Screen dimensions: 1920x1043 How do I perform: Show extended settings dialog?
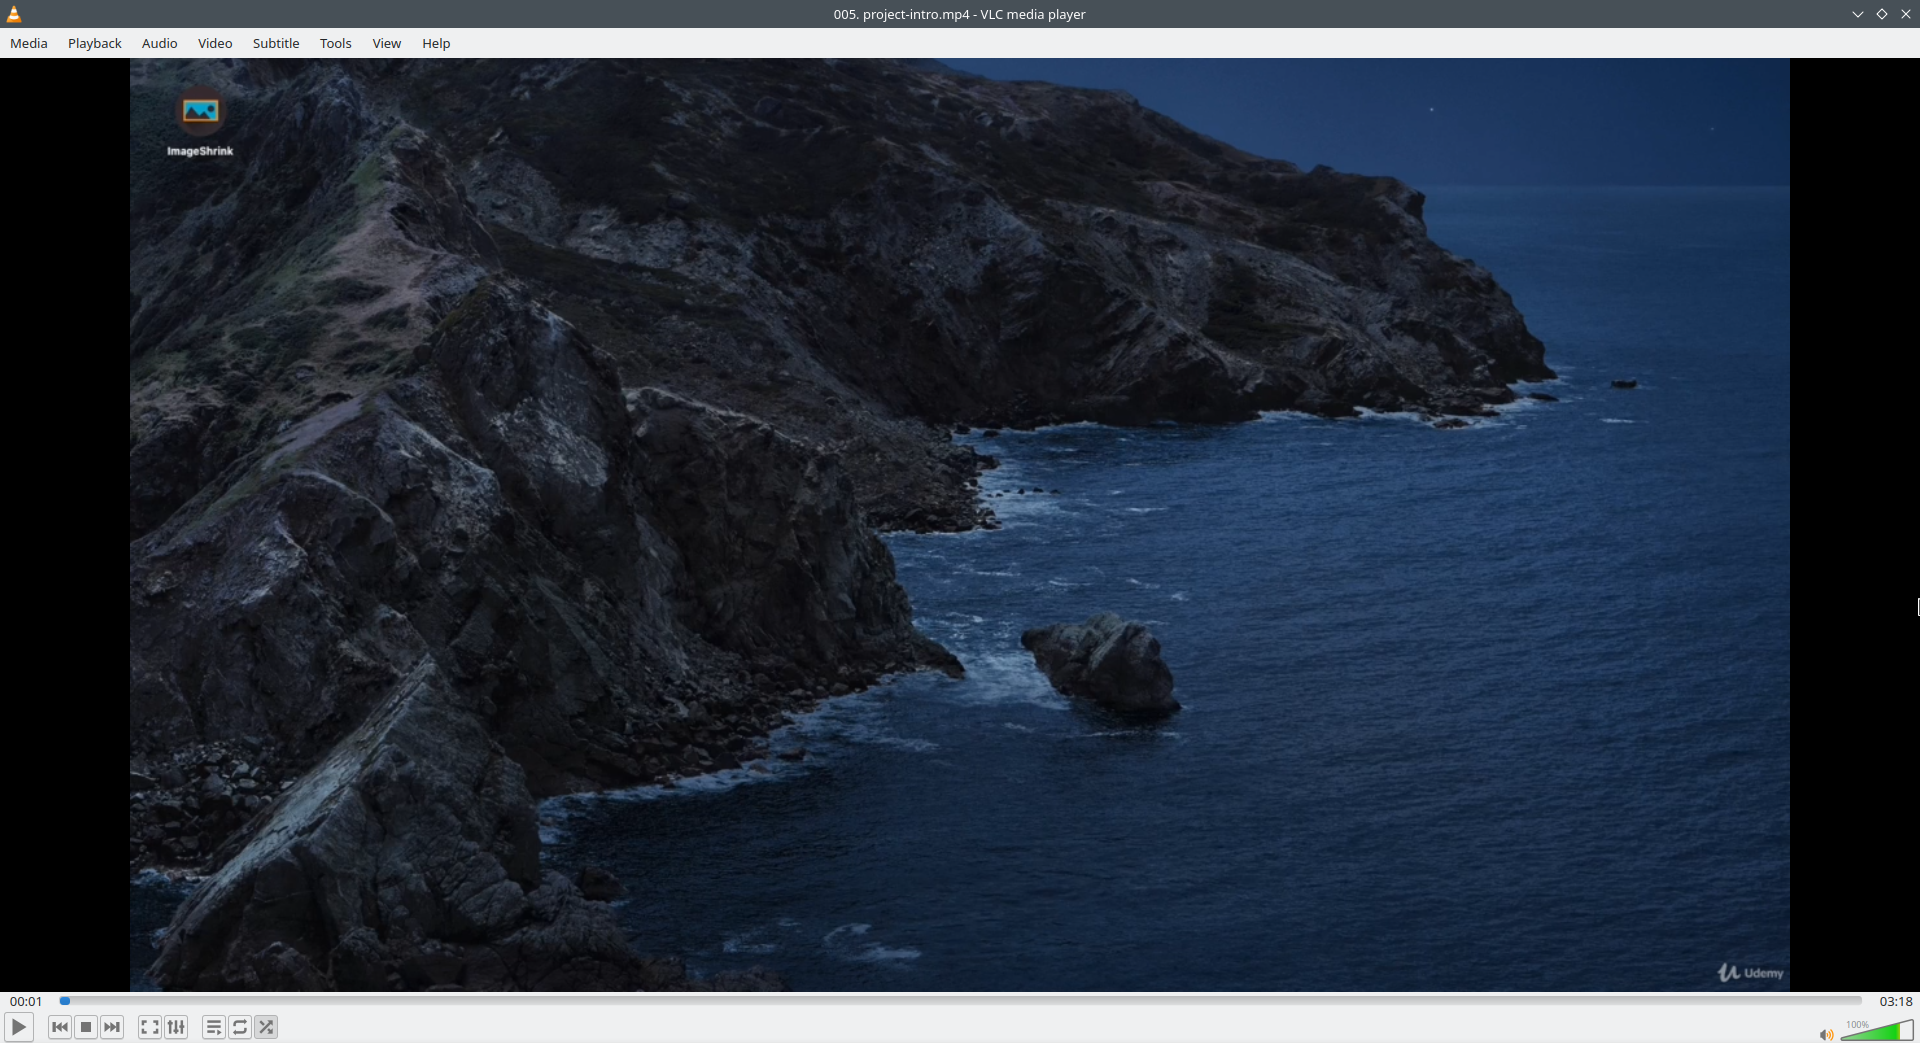coord(176,1027)
